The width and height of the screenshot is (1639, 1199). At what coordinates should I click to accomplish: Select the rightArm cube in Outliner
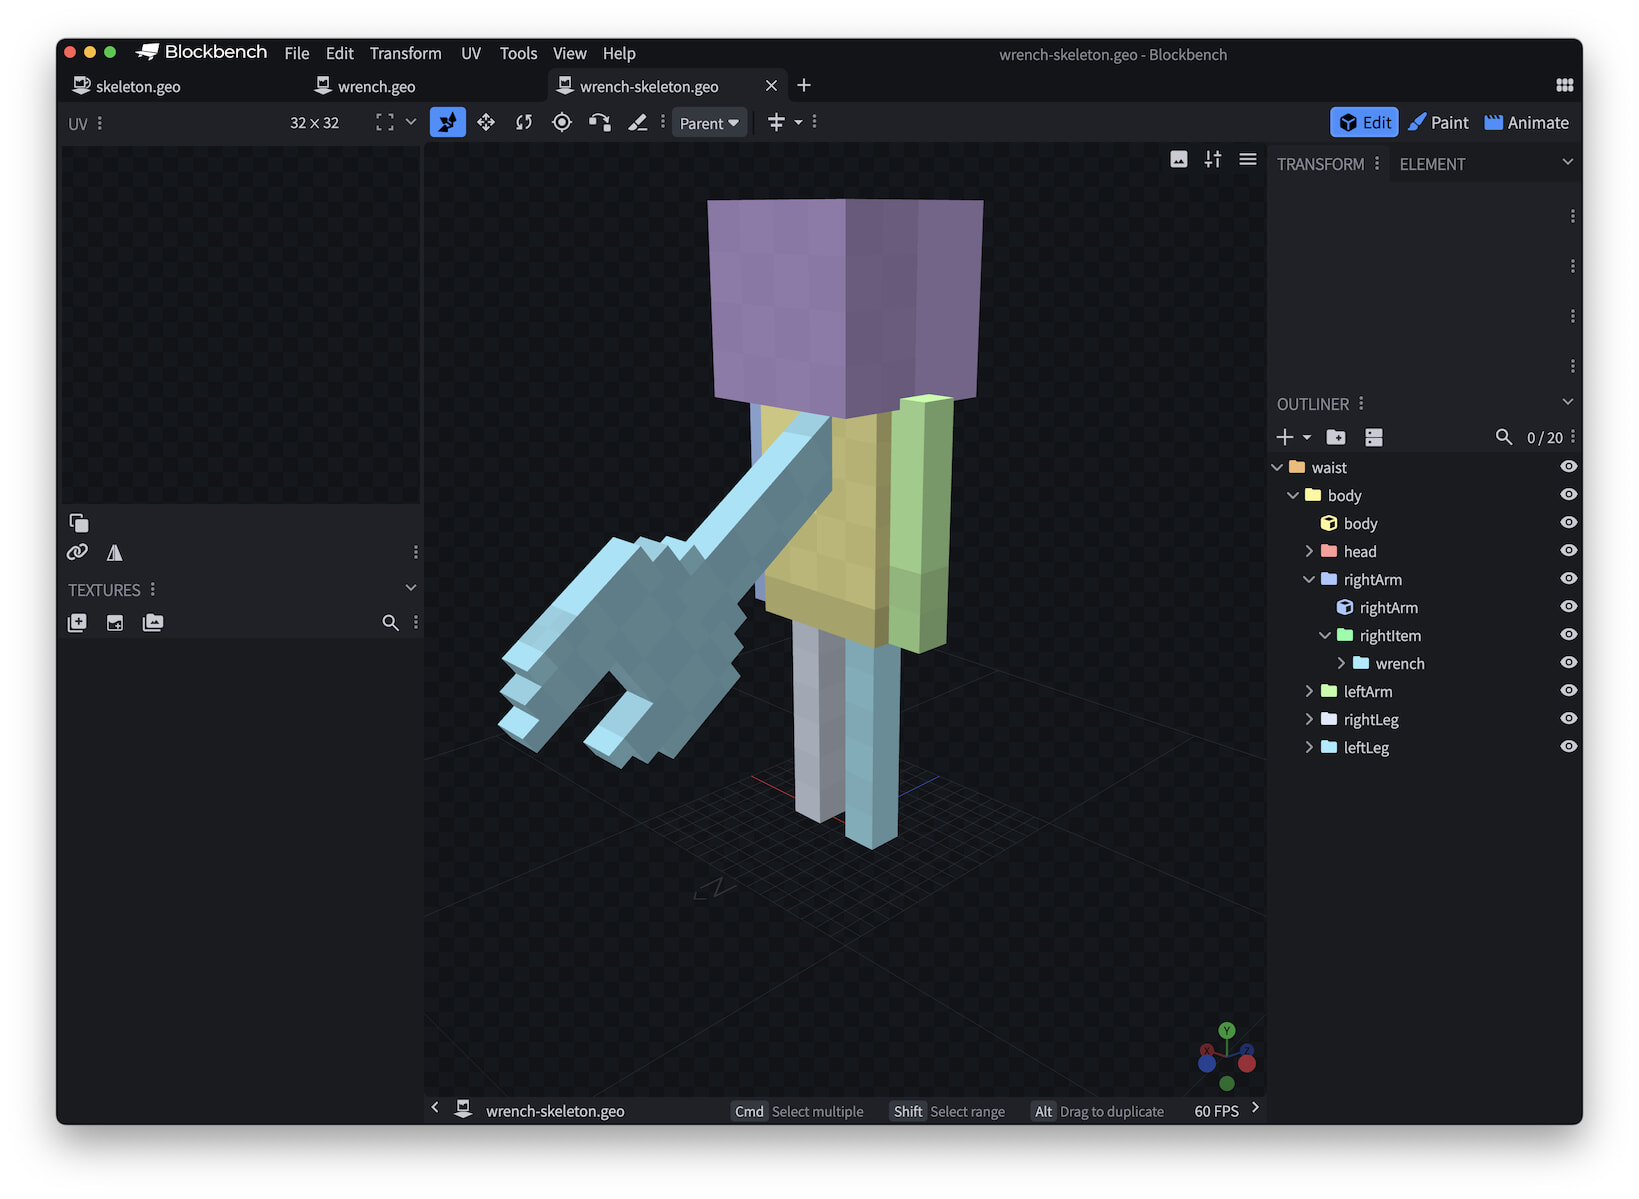[x=1425, y=607]
